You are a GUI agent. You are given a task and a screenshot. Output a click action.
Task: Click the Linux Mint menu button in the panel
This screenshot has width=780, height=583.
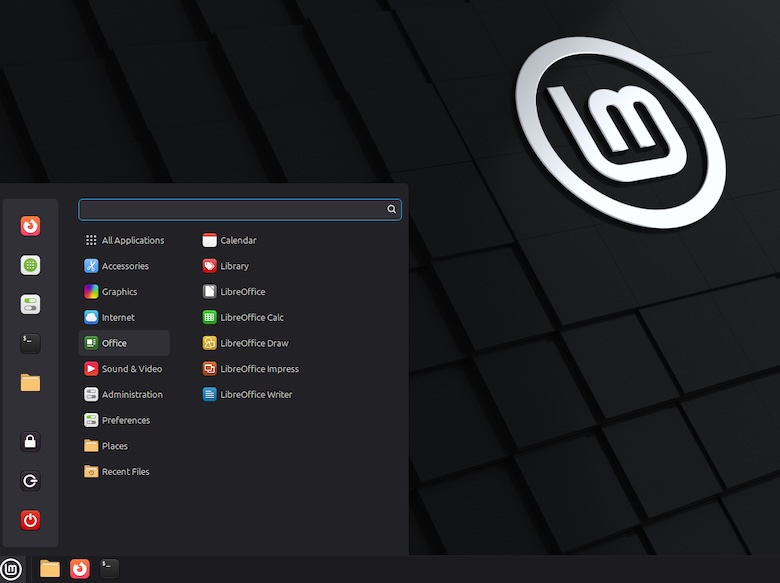11,569
